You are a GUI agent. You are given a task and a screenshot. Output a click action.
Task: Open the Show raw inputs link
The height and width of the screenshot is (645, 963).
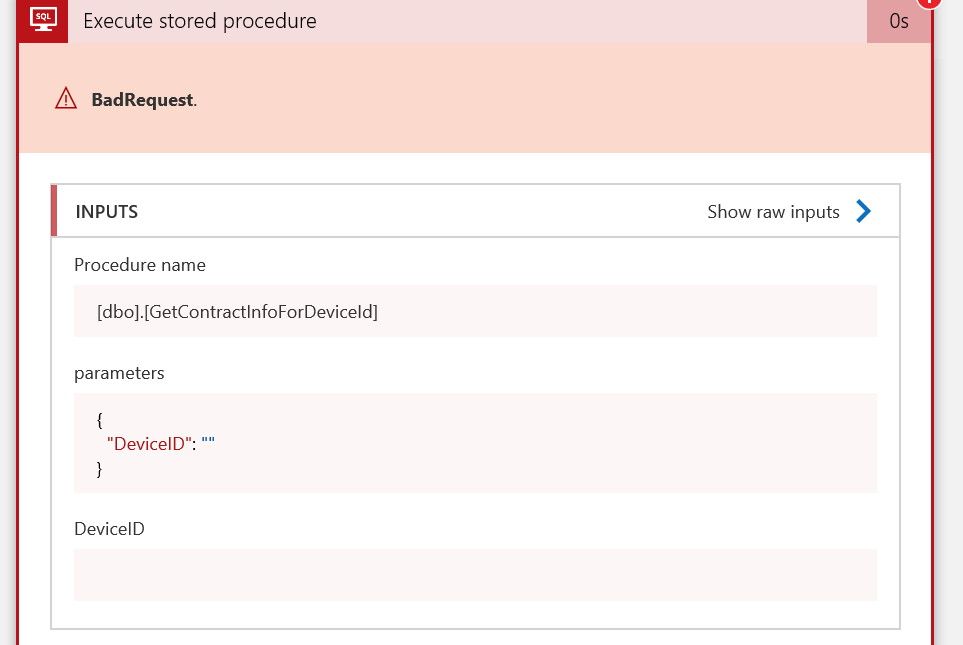[773, 212]
